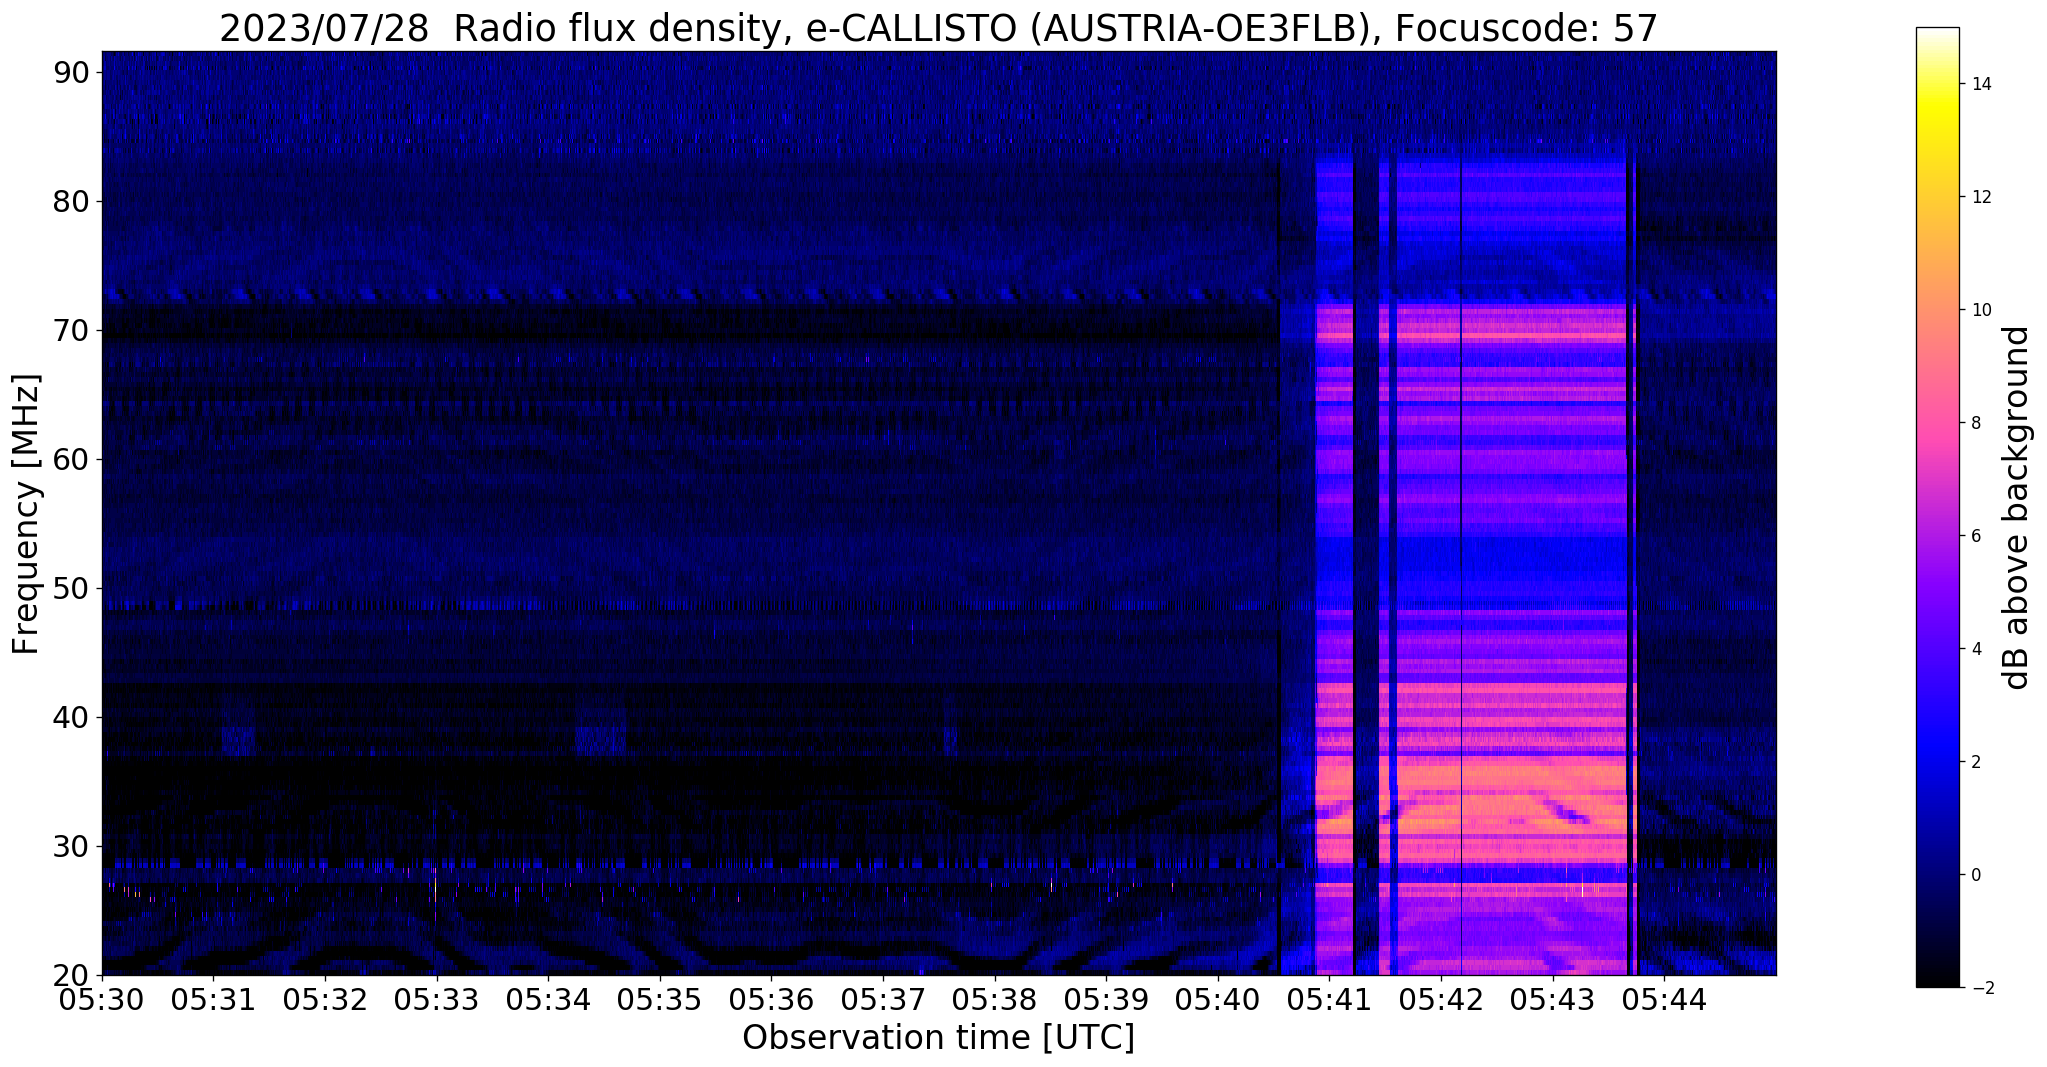Select the 05:40 time tick label
The height and width of the screenshot is (1067, 2047).
pos(1218,1000)
